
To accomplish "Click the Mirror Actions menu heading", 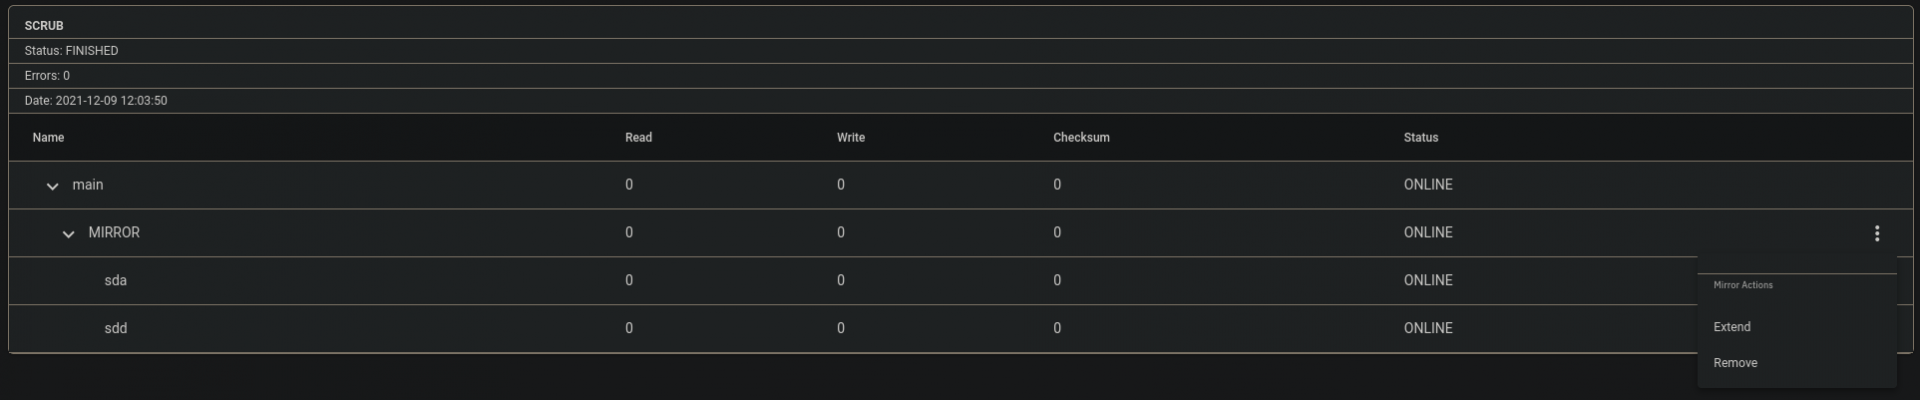I will [x=1743, y=285].
